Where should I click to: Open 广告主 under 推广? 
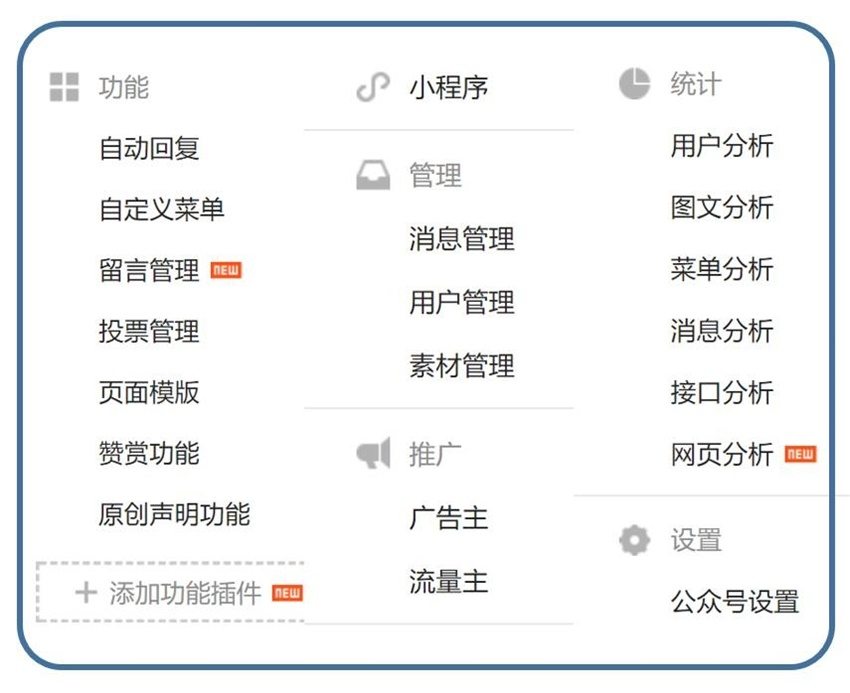pos(449,518)
